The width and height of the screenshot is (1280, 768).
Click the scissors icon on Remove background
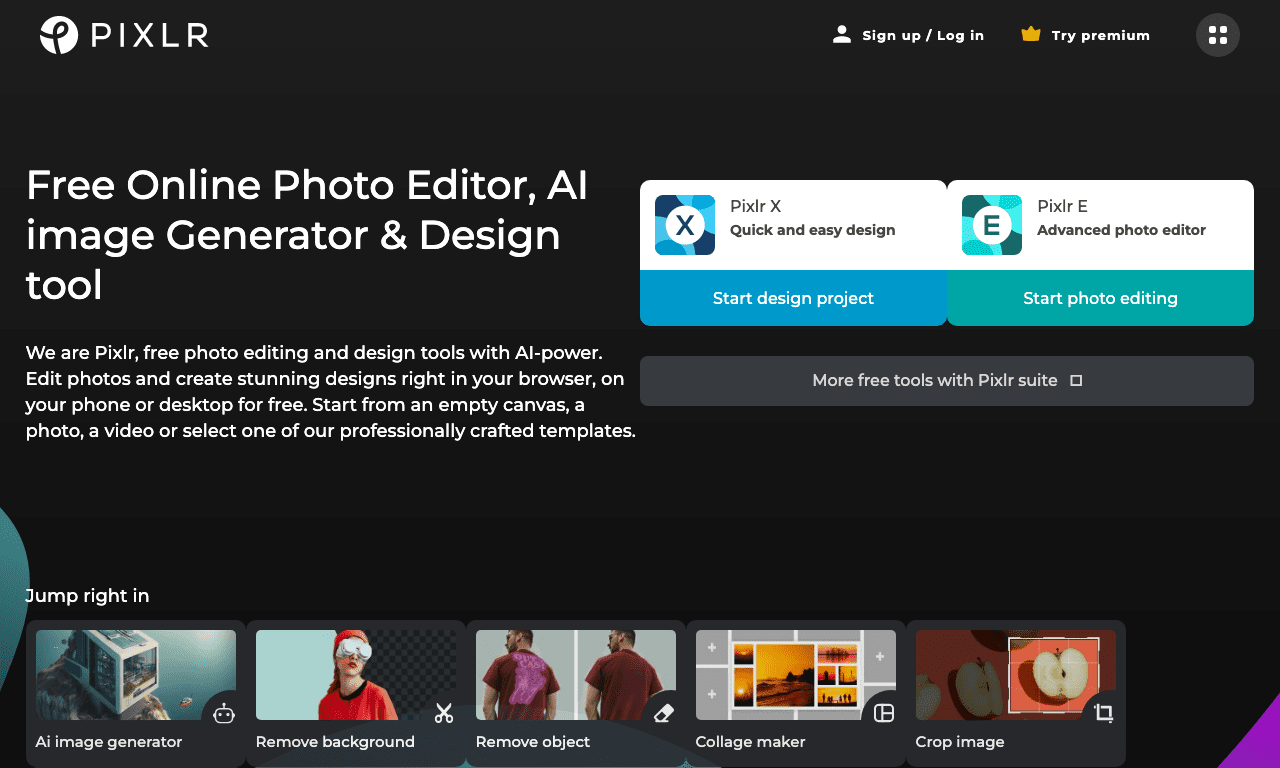[x=444, y=713]
